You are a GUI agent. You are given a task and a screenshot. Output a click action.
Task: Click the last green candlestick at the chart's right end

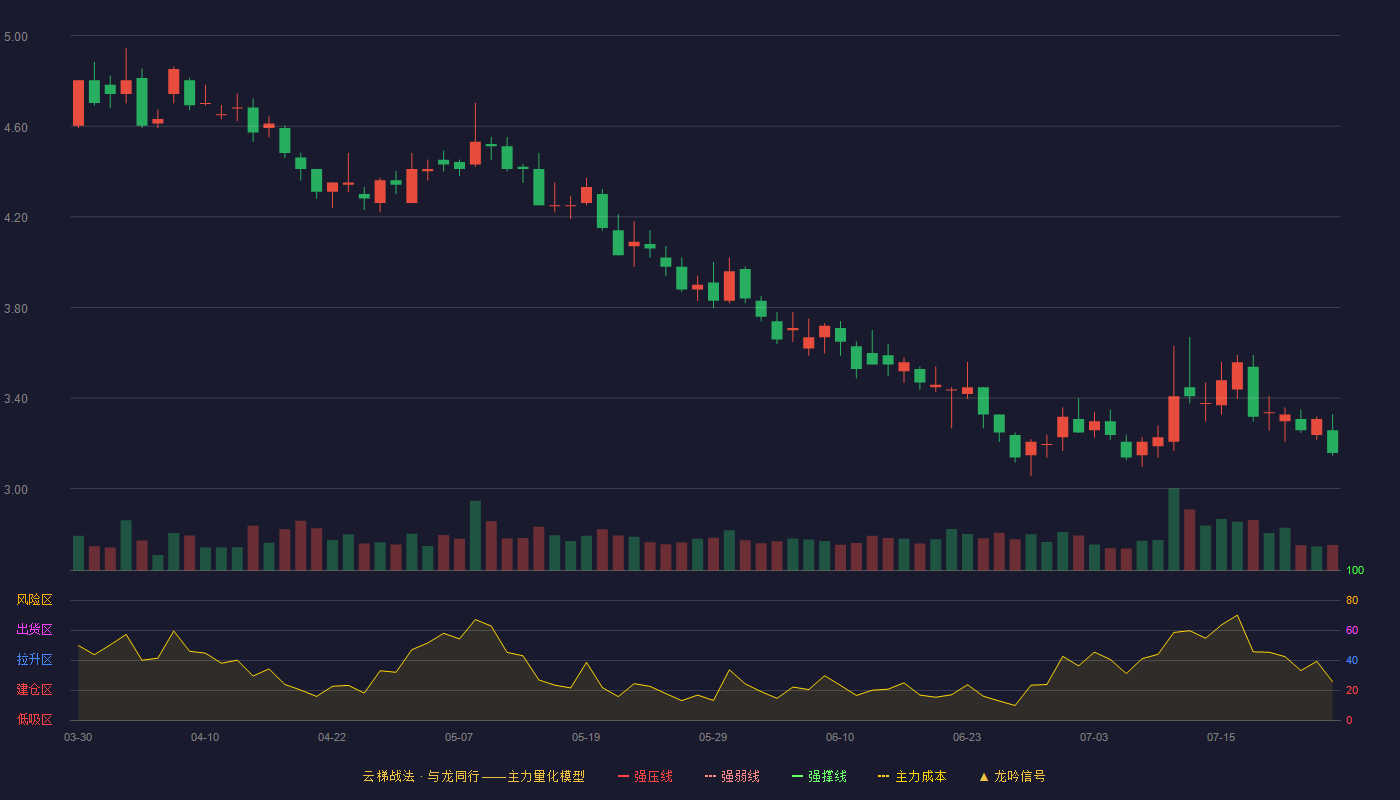(x=1332, y=441)
